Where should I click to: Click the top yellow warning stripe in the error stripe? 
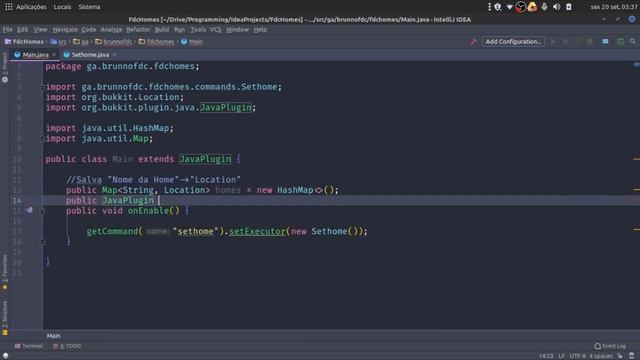636,159
